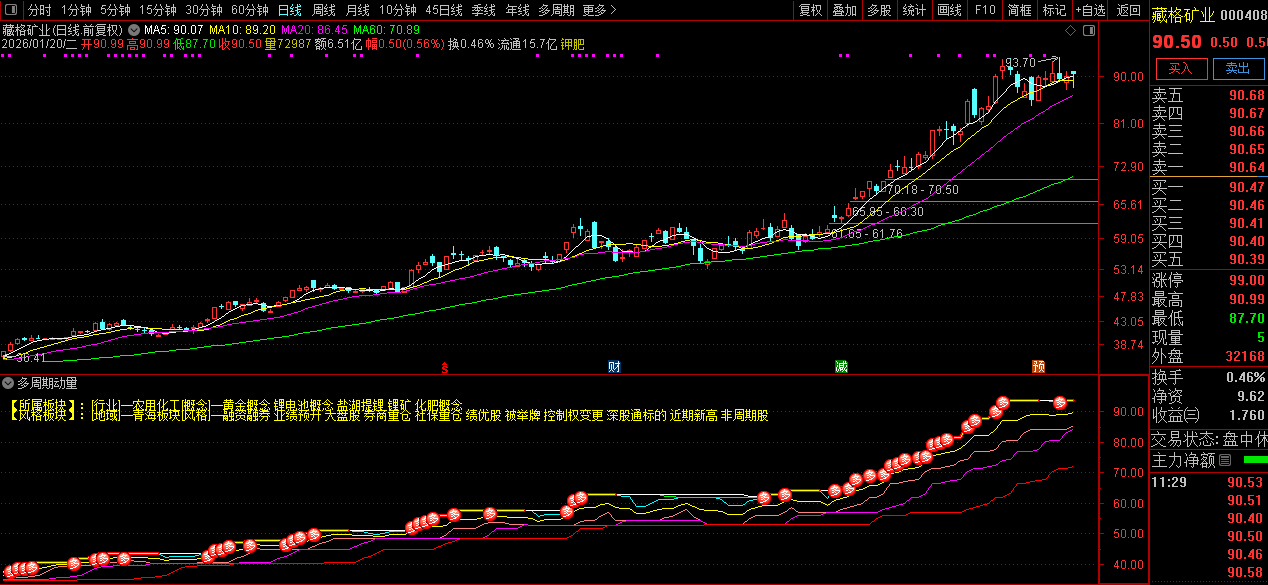The image size is (1268, 585).
Task: Click the 财 financial report marker
Action: point(614,367)
